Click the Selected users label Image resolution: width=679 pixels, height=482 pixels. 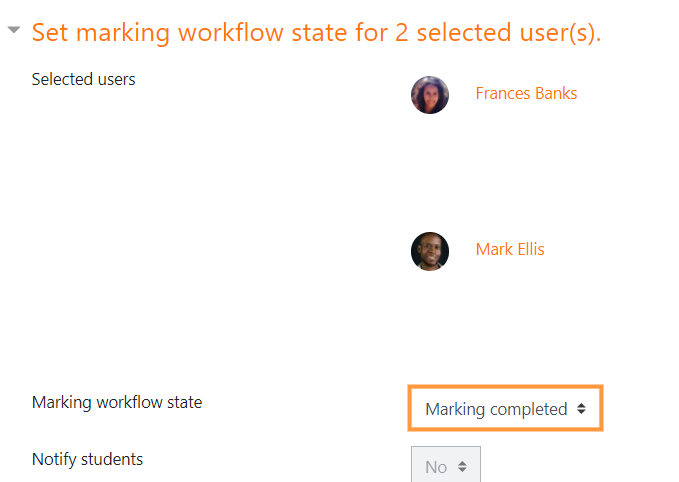tap(84, 79)
